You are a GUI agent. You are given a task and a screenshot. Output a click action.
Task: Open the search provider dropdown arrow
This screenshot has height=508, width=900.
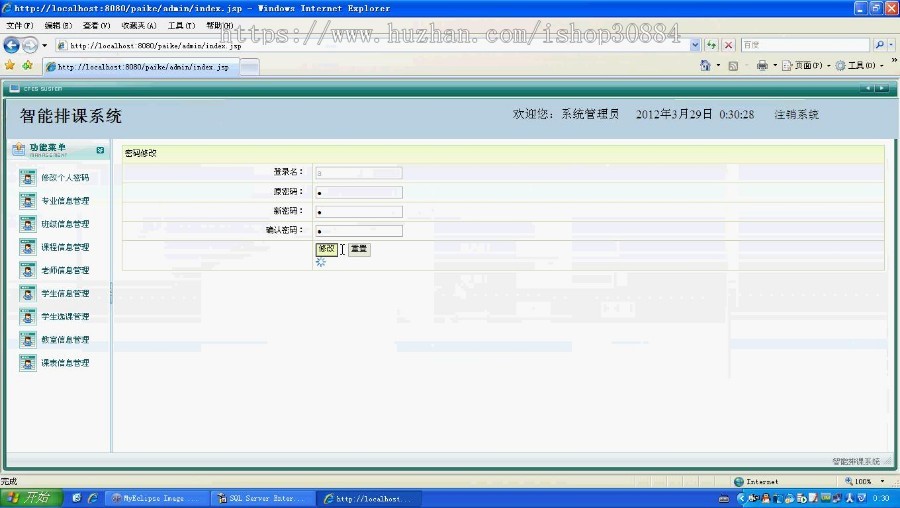pos(891,45)
